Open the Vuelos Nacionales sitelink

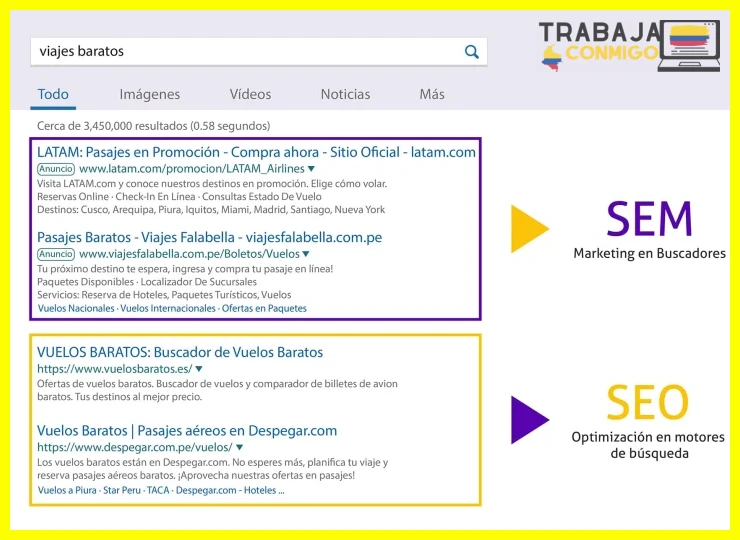click(x=76, y=309)
